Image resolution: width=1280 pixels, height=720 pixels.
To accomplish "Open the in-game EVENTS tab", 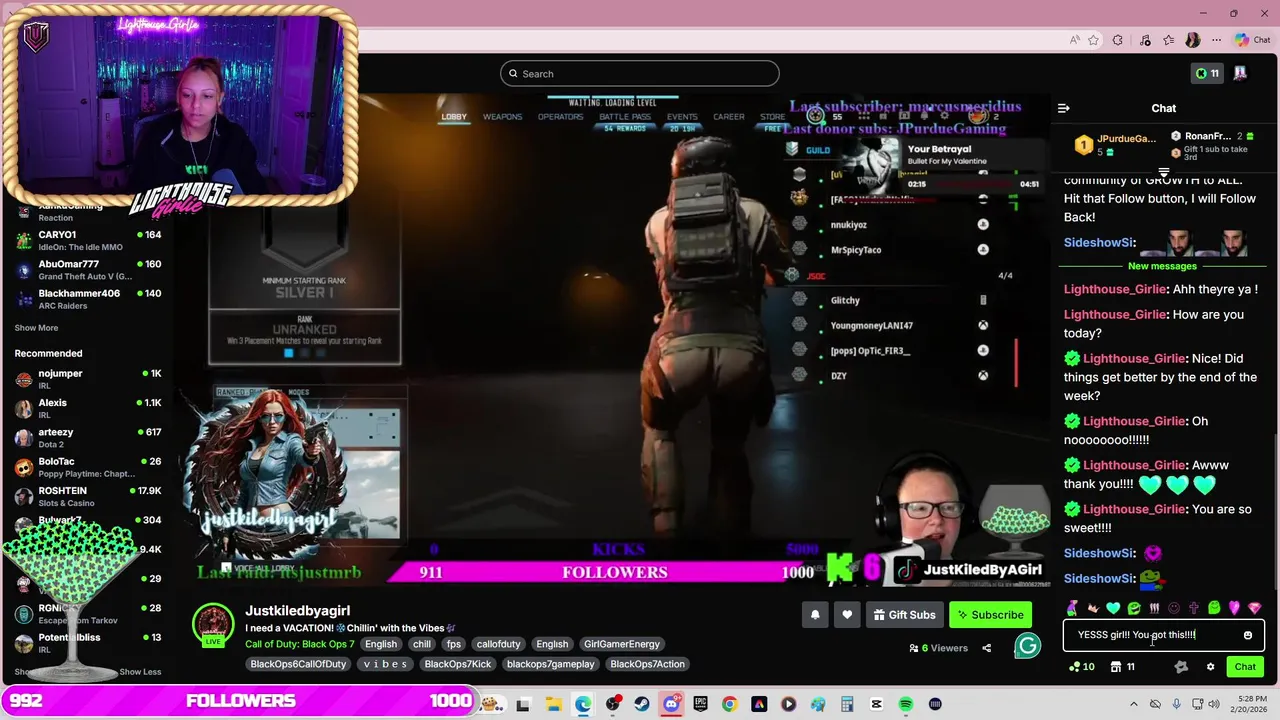I will click(682, 117).
